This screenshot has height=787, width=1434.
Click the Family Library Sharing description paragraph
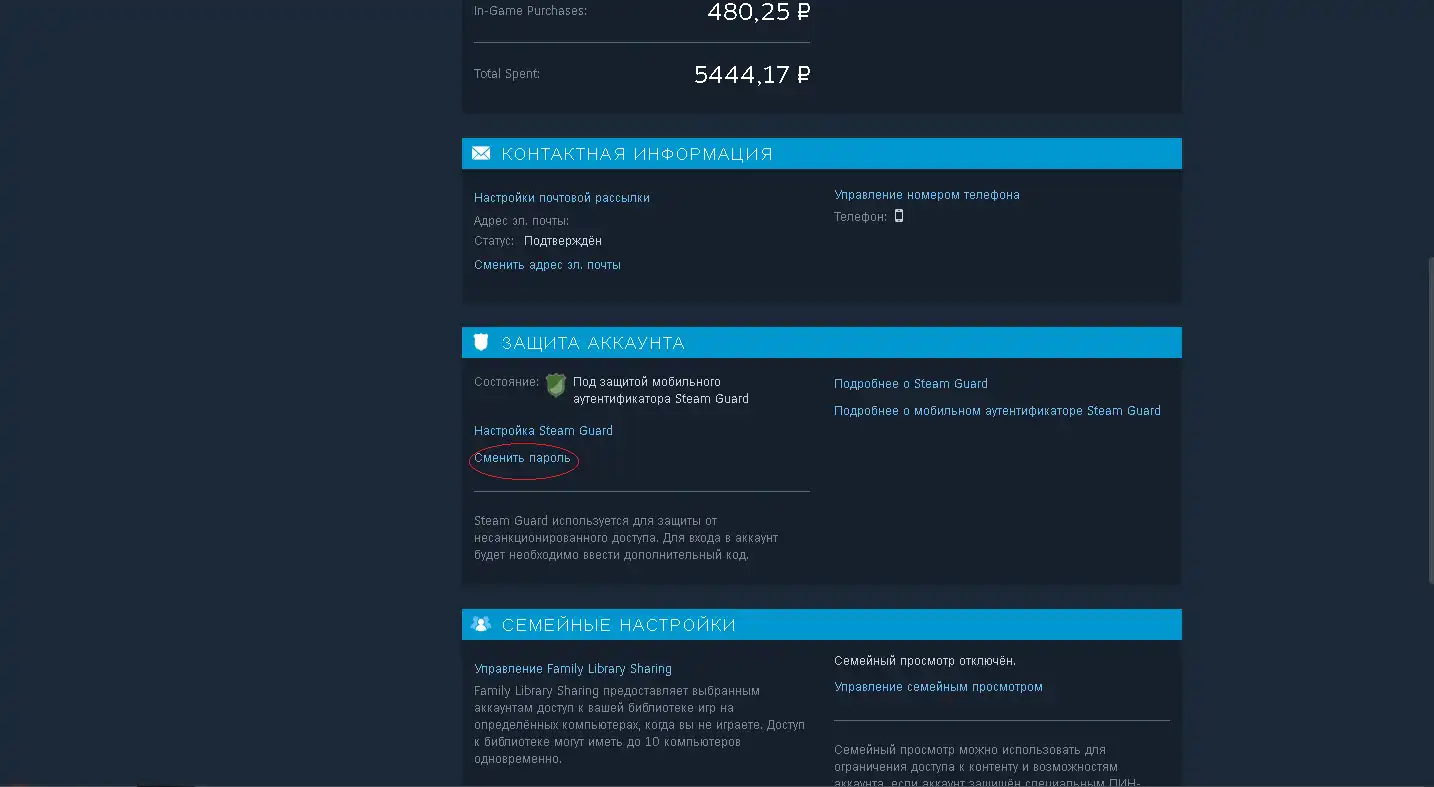(639, 725)
